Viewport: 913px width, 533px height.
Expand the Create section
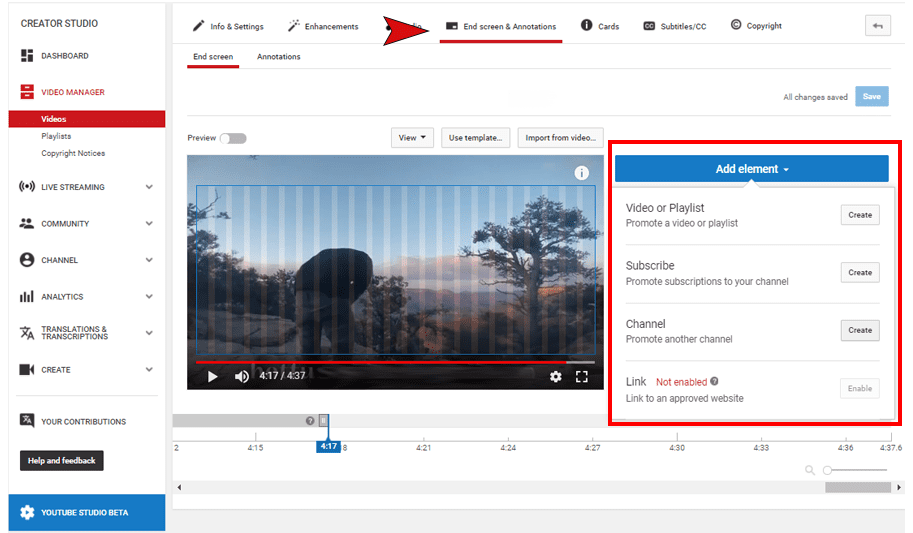[149, 369]
